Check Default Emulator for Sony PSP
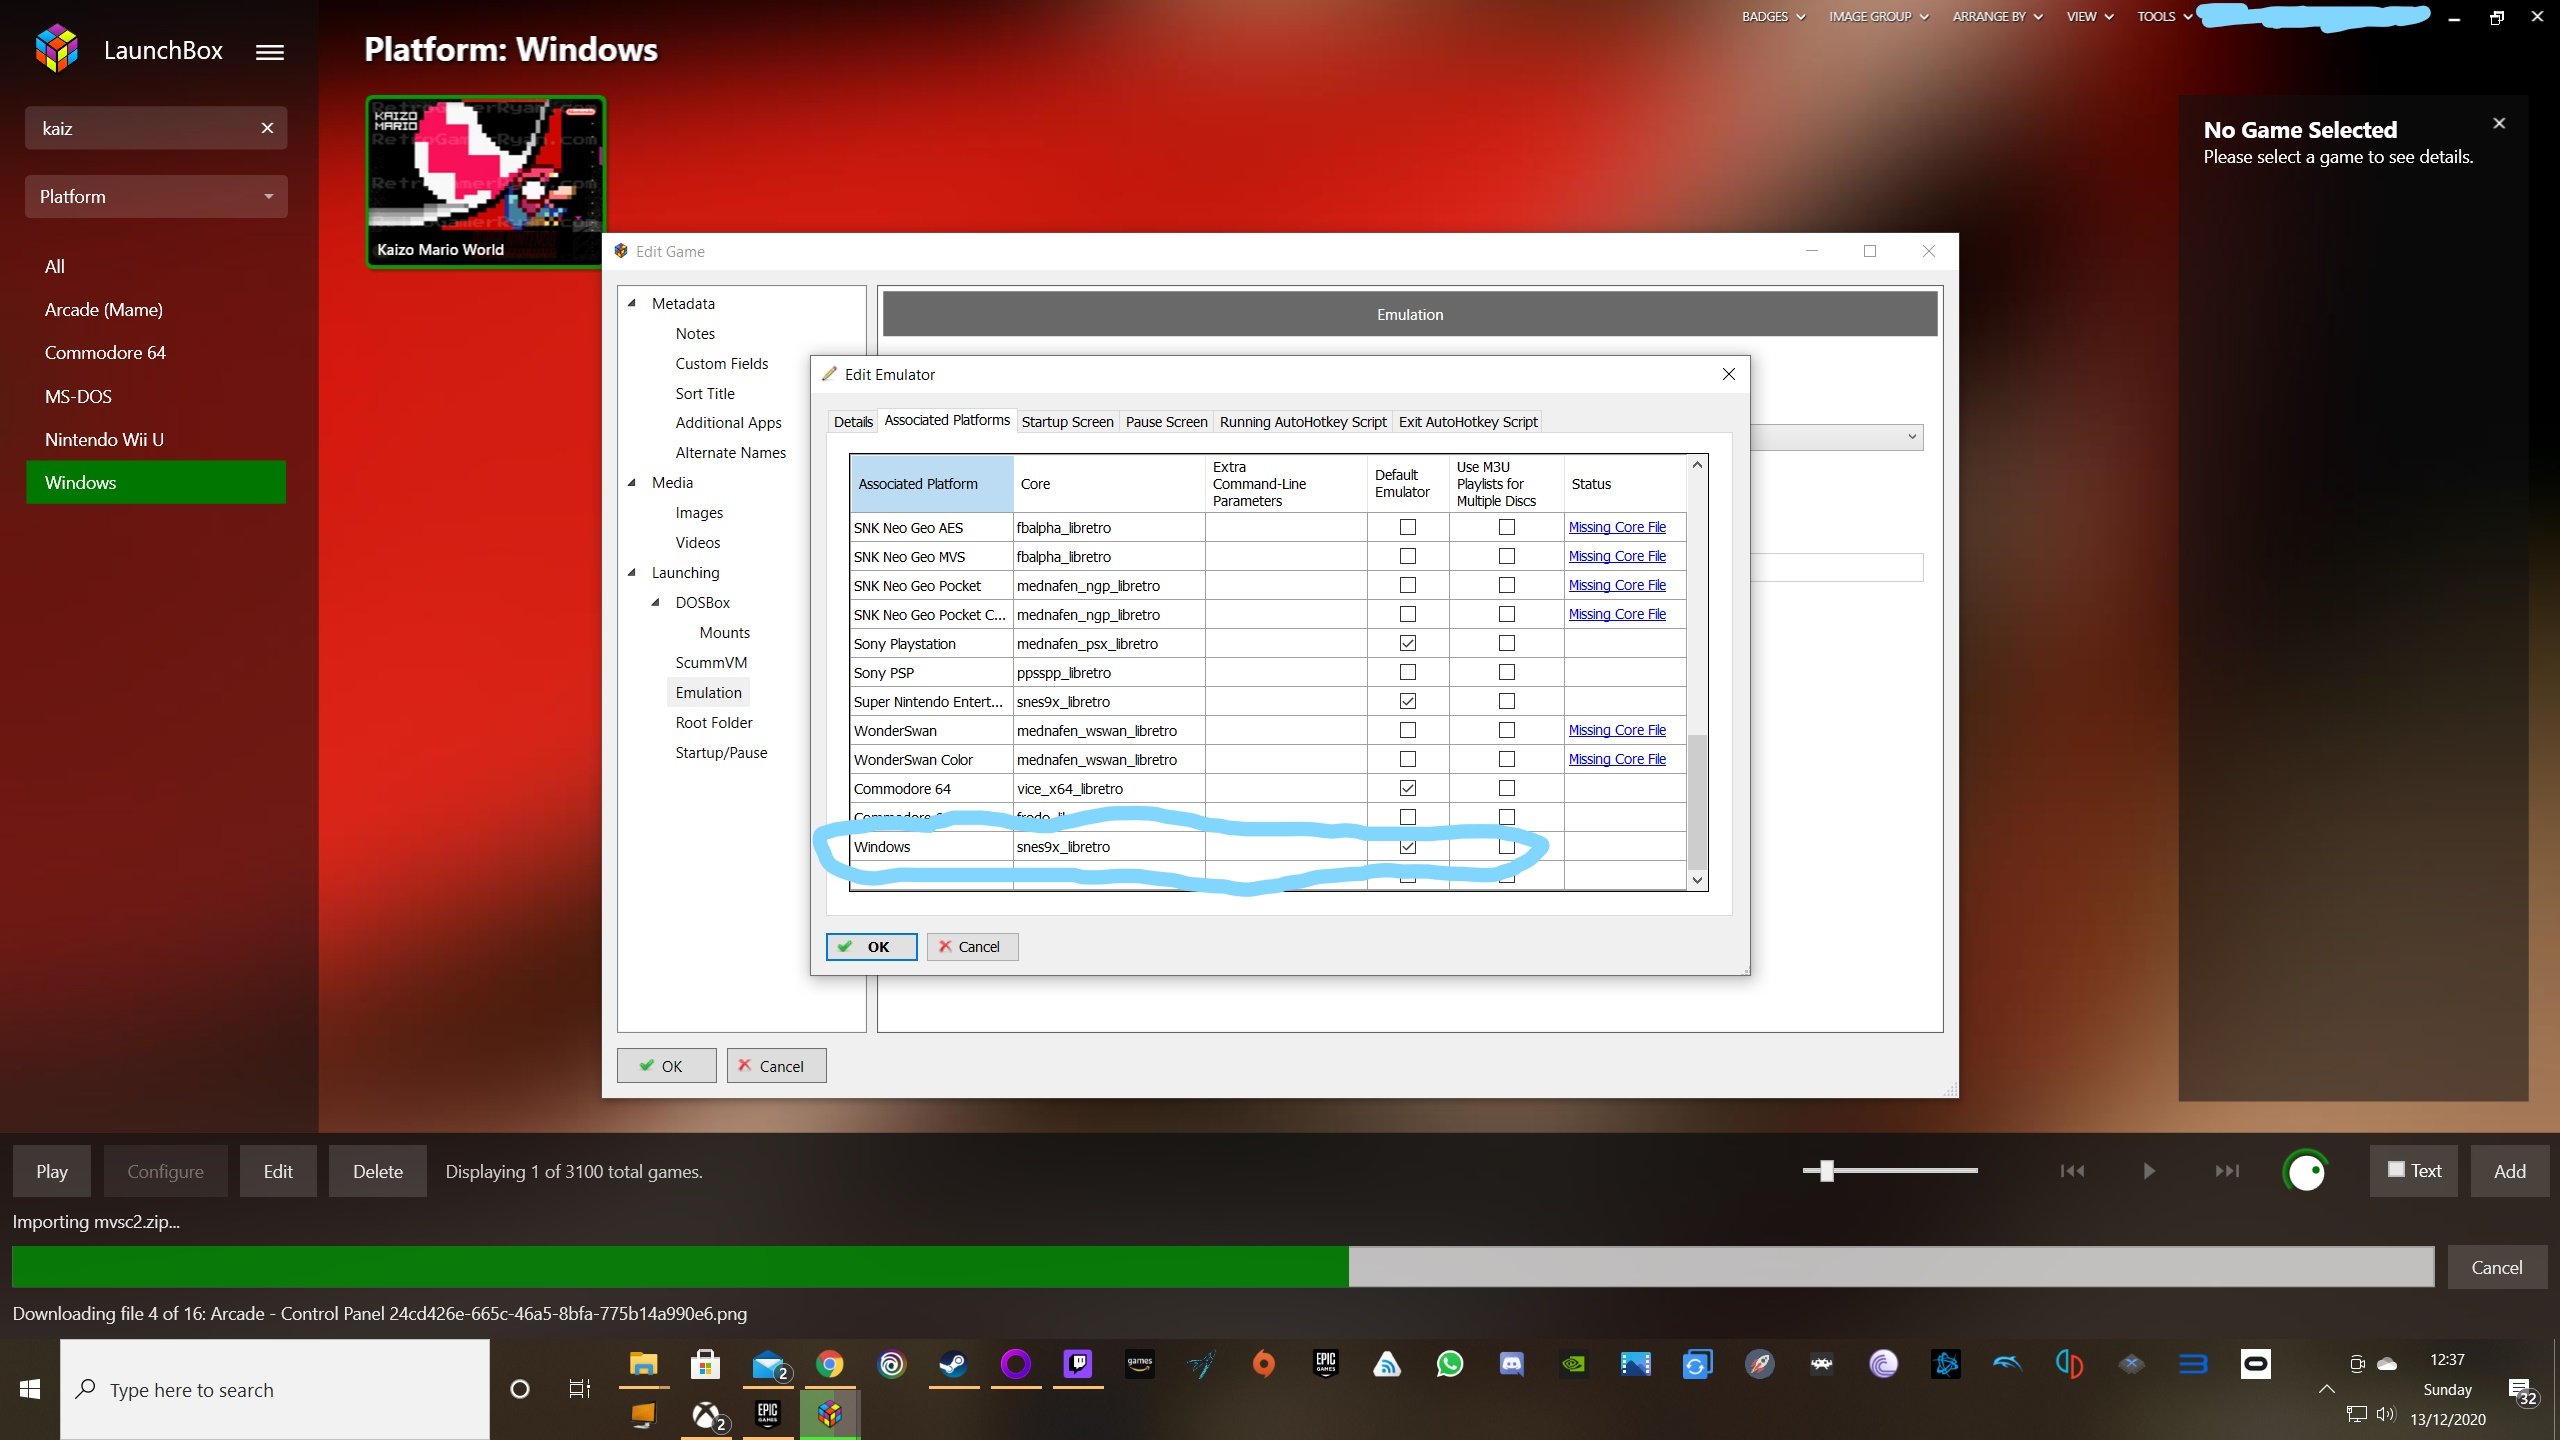2560x1440 pixels. click(1408, 672)
